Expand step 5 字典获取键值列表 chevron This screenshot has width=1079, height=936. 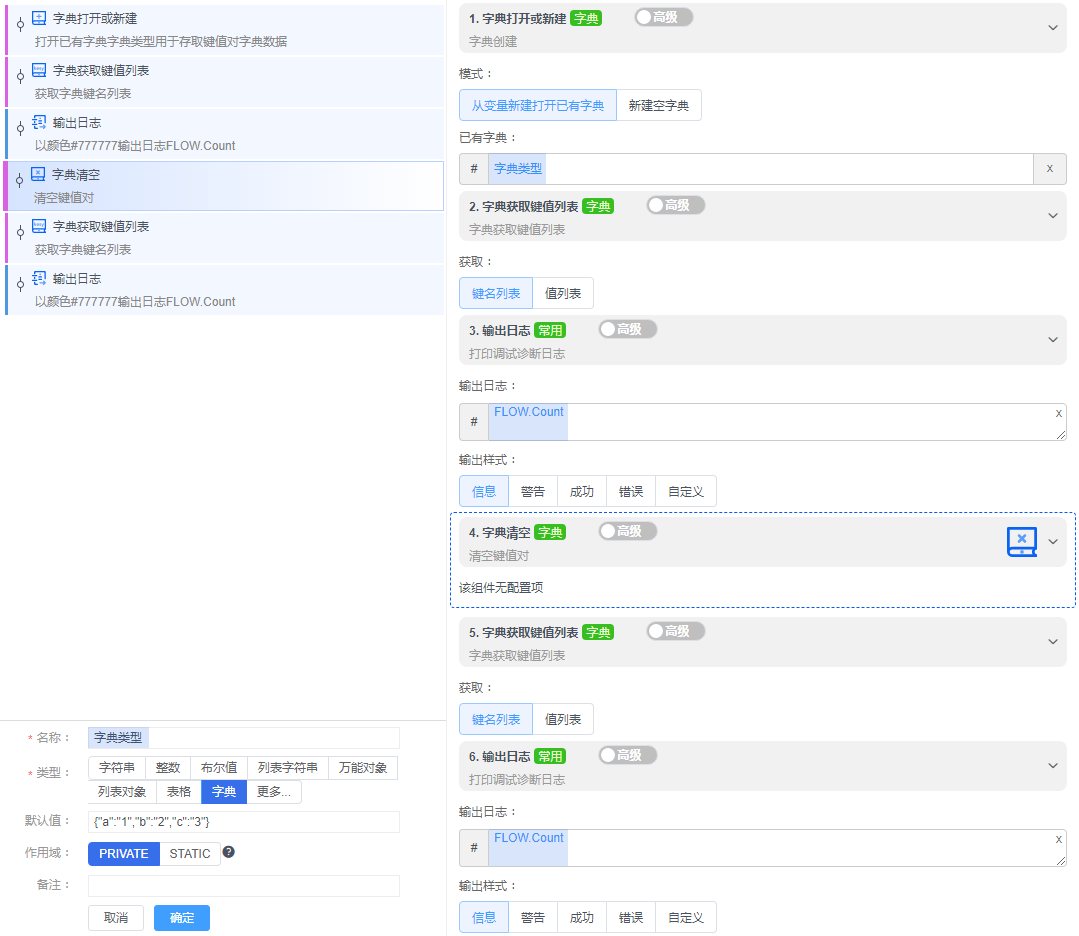[x=1052, y=642]
